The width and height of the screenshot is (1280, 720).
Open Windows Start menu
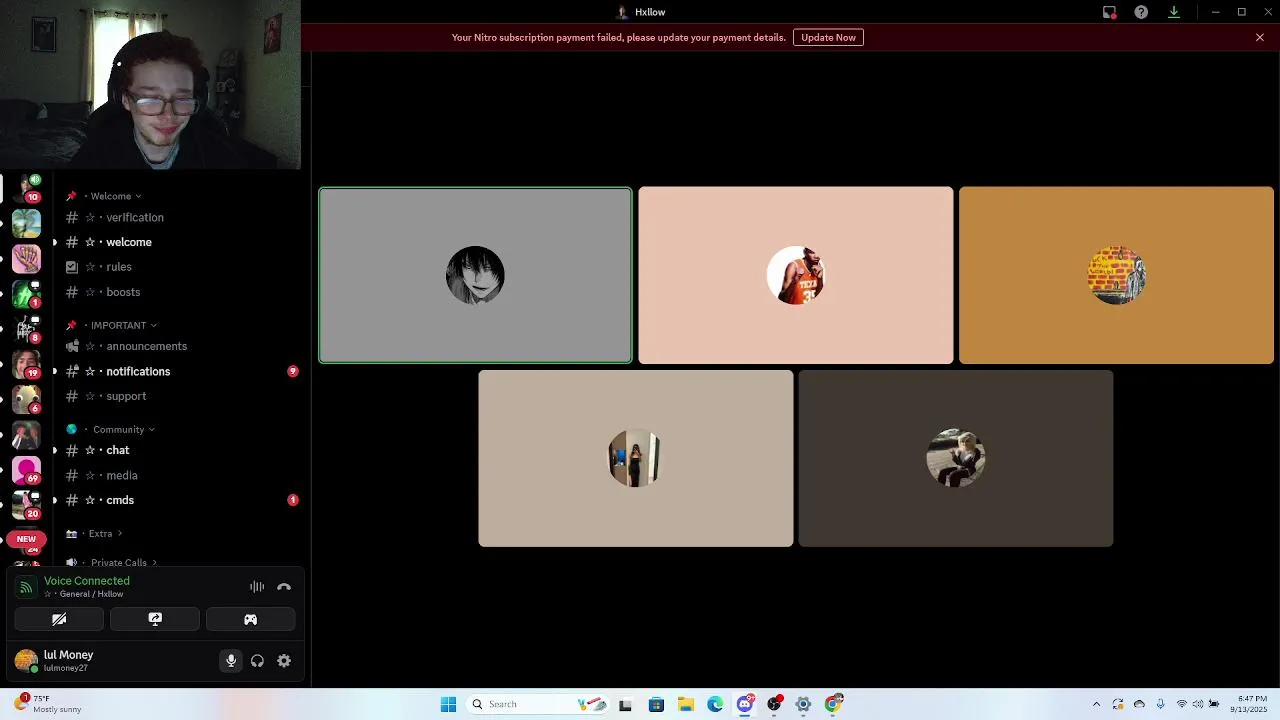coord(448,704)
